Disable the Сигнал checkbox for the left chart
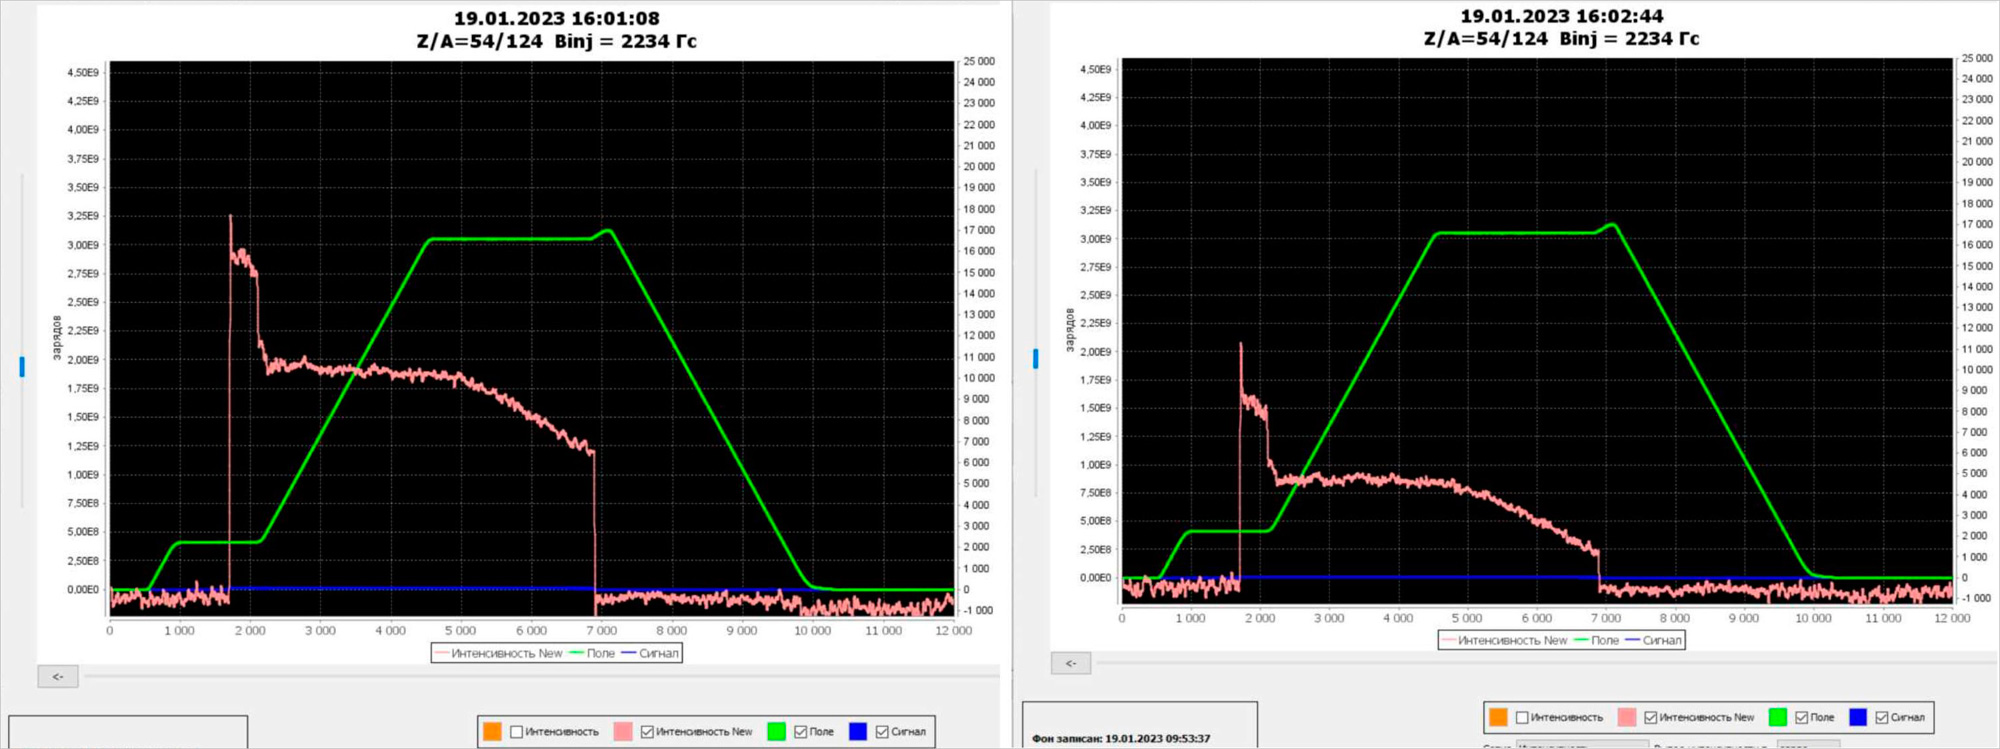 (x=882, y=732)
